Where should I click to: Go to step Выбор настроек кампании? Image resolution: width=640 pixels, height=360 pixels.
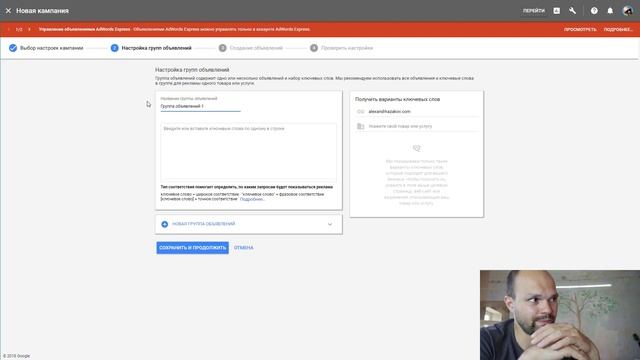(x=46, y=48)
